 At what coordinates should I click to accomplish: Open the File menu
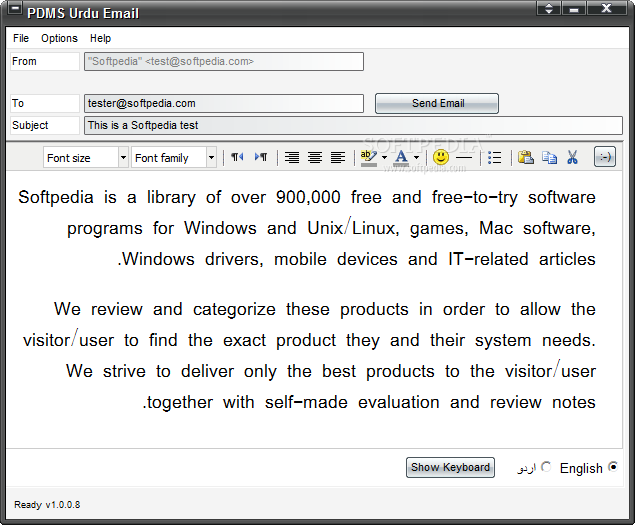(x=21, y=38)
